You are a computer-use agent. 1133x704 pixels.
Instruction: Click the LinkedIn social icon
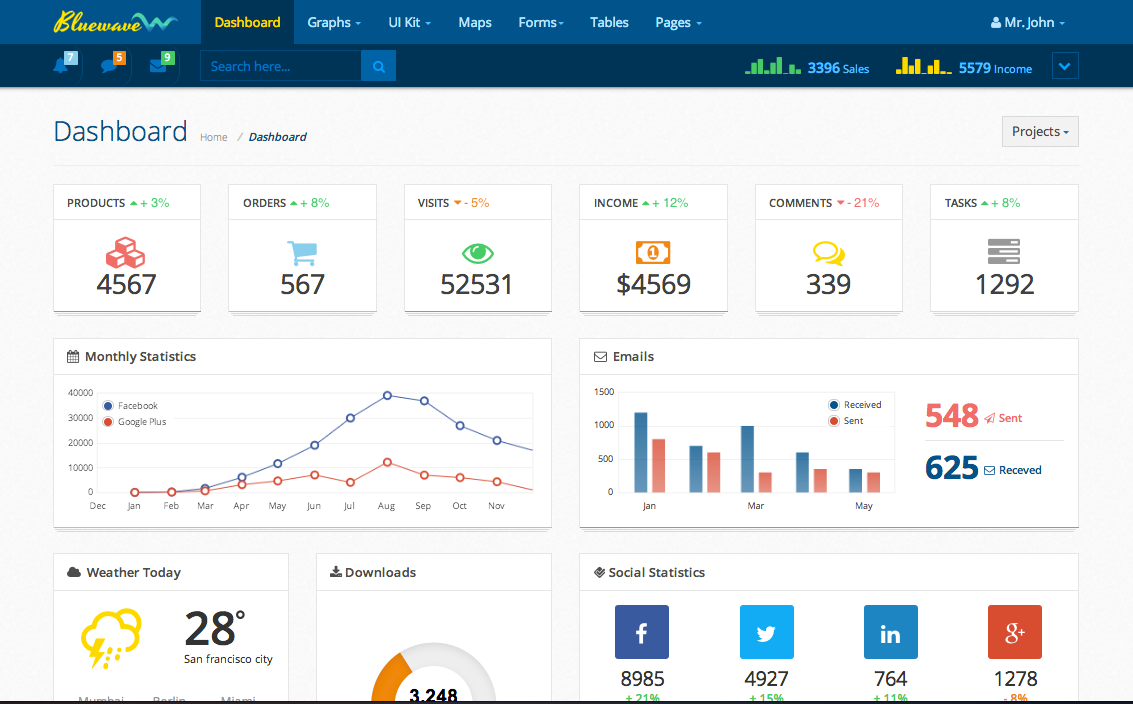(x=890, y=632)
